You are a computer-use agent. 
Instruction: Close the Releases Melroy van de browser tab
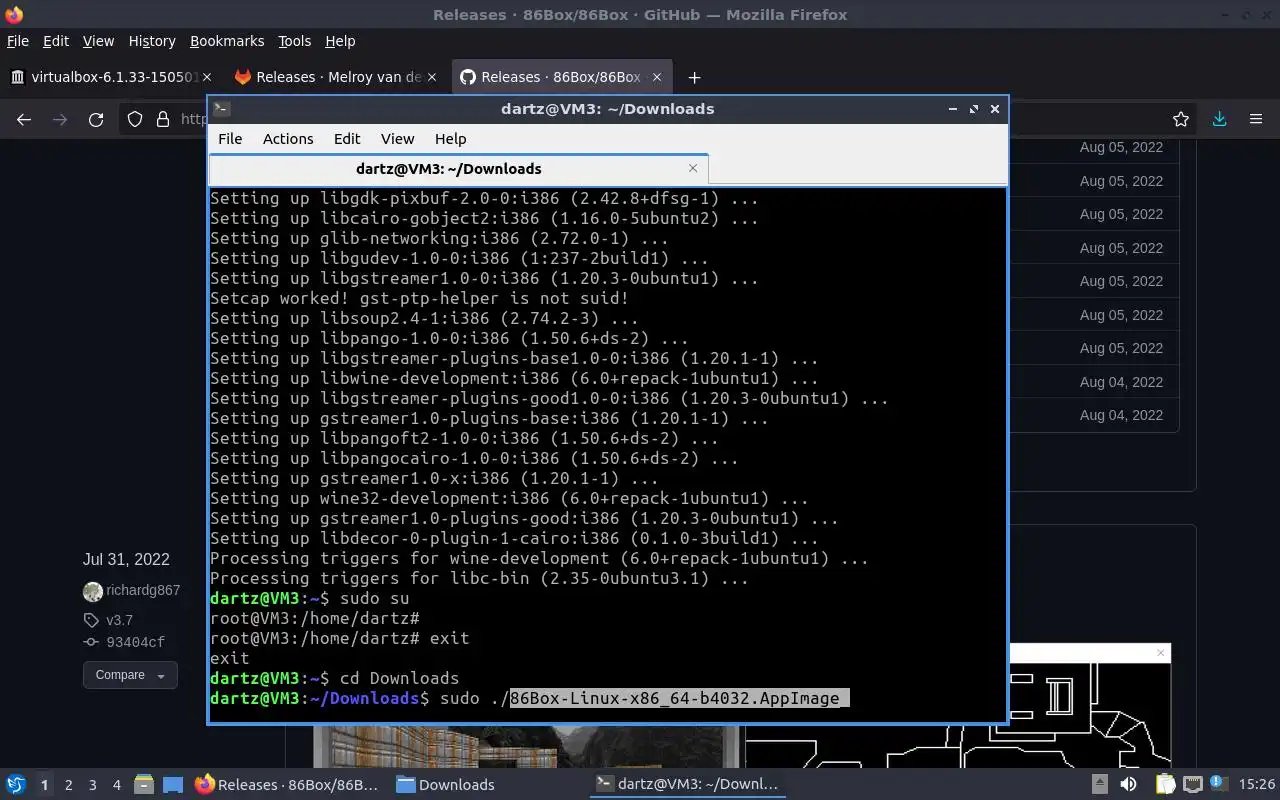click(432, 77)
